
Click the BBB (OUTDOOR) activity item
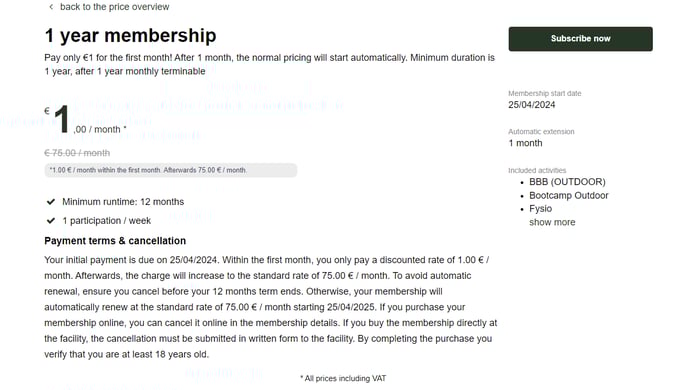click(567, 182)
